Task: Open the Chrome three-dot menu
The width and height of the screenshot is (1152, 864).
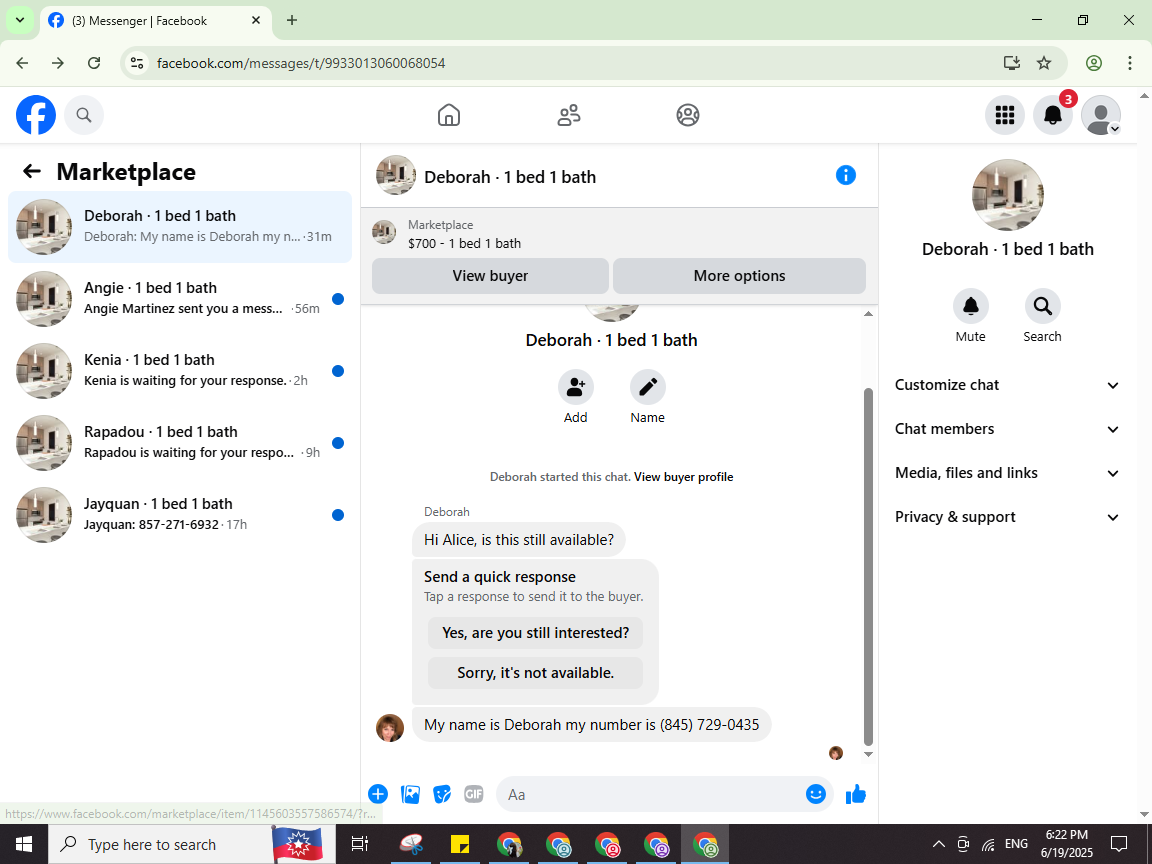Action: (1130, 63)
